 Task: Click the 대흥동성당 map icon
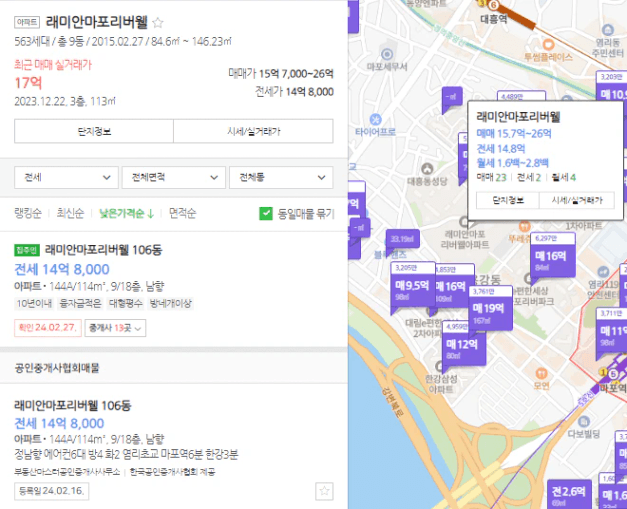pos(427,168)
